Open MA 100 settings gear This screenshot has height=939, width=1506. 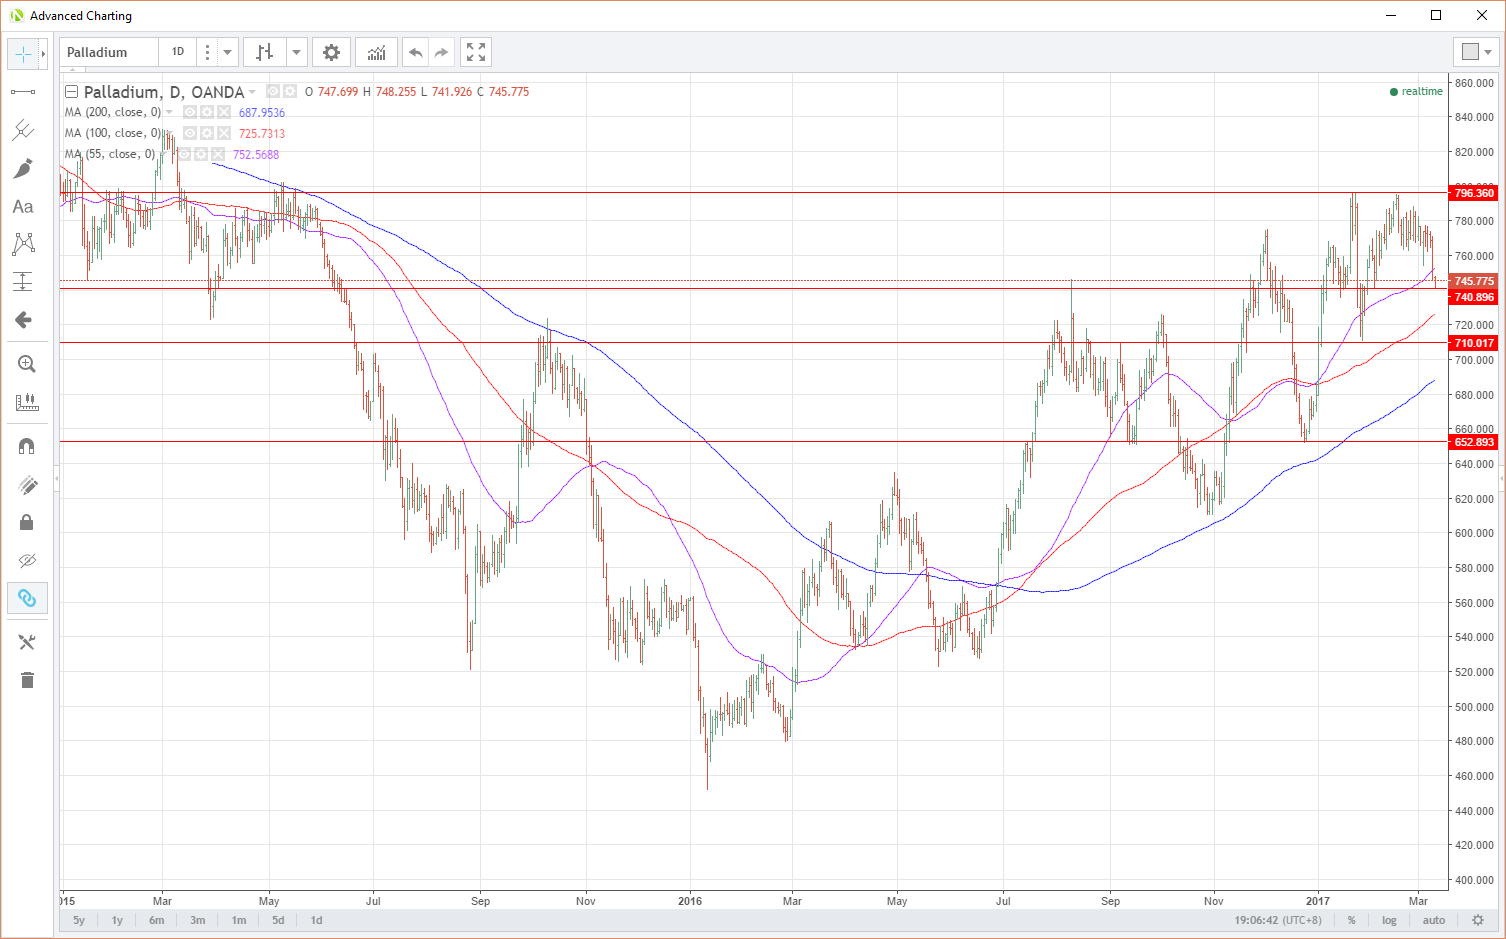click(x=207, y=133)
